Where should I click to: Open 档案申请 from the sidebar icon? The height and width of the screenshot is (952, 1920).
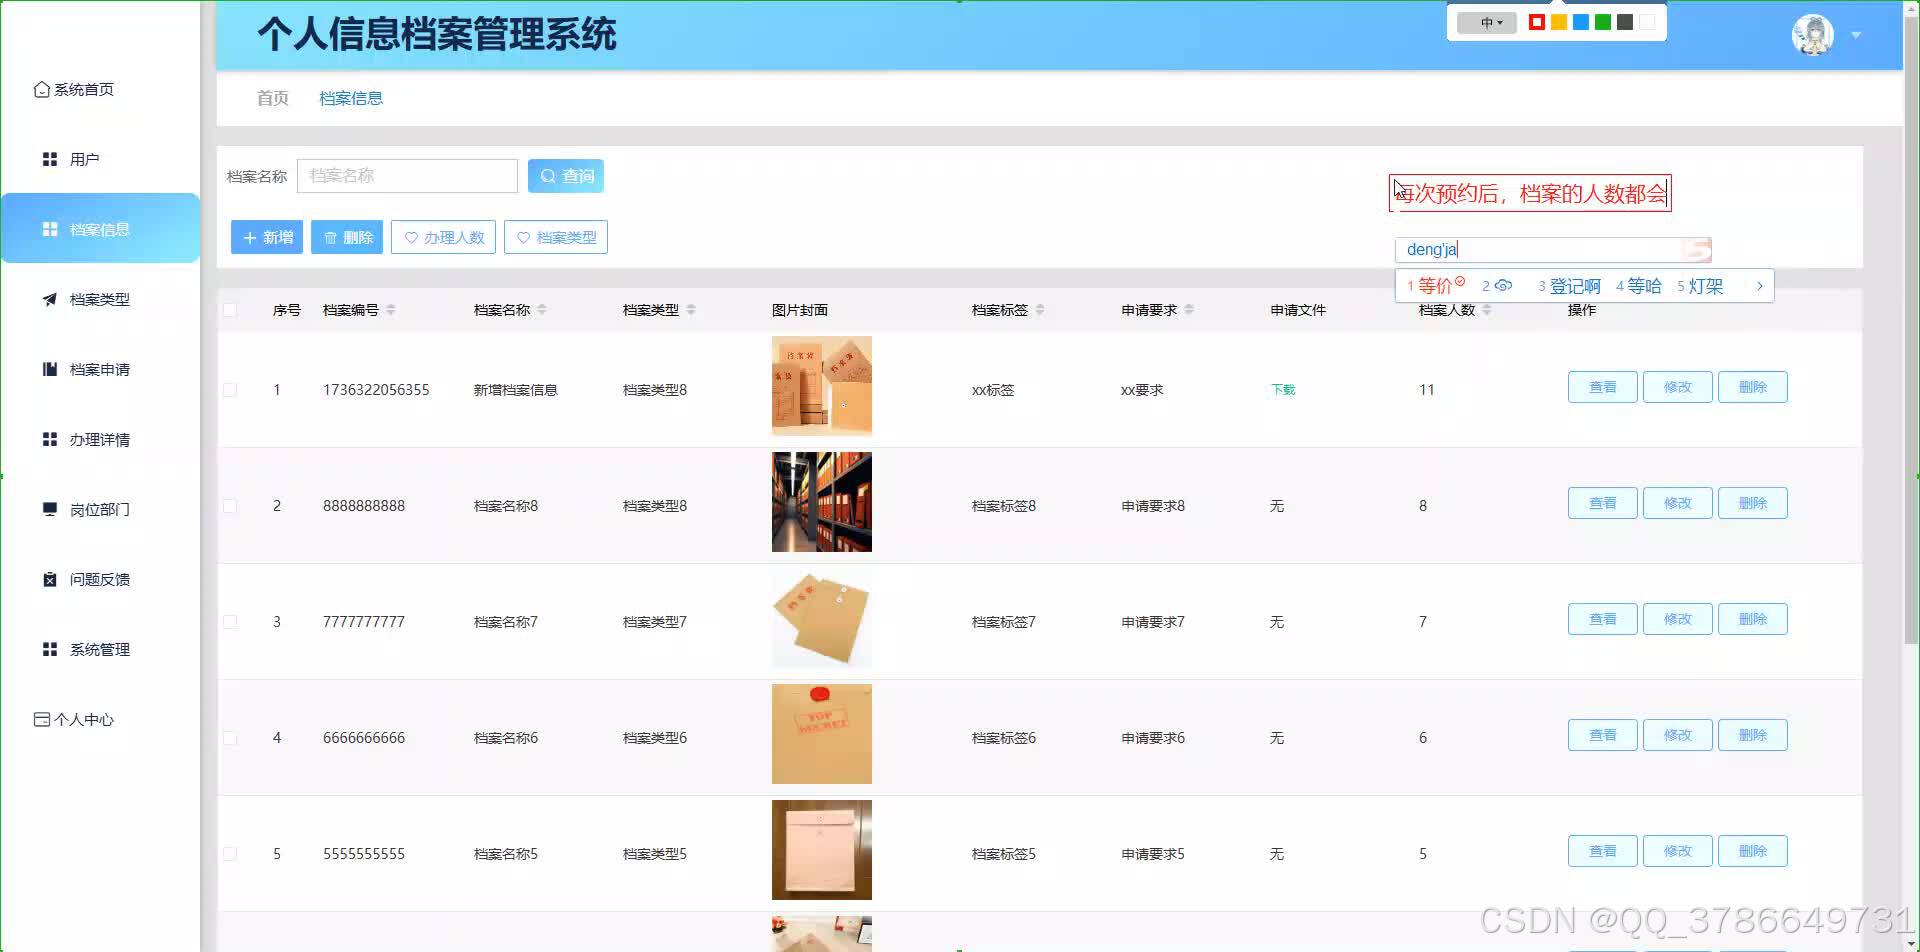49,368
